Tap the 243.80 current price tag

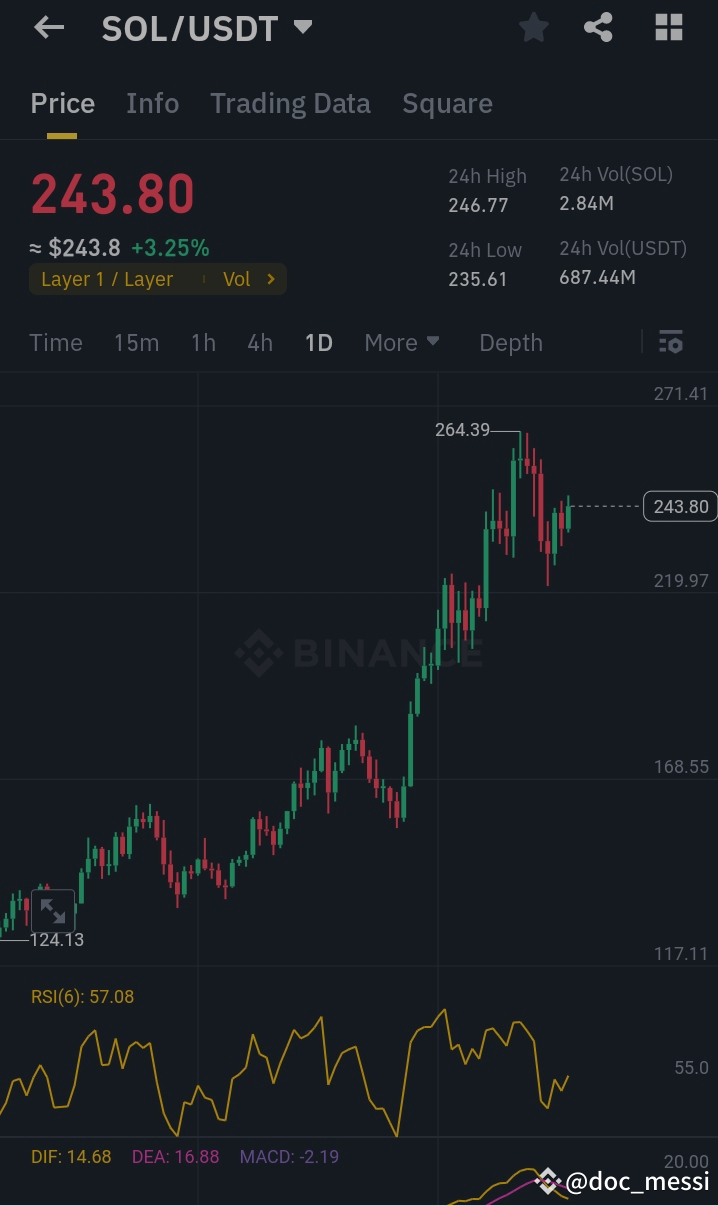coord(679,506)
